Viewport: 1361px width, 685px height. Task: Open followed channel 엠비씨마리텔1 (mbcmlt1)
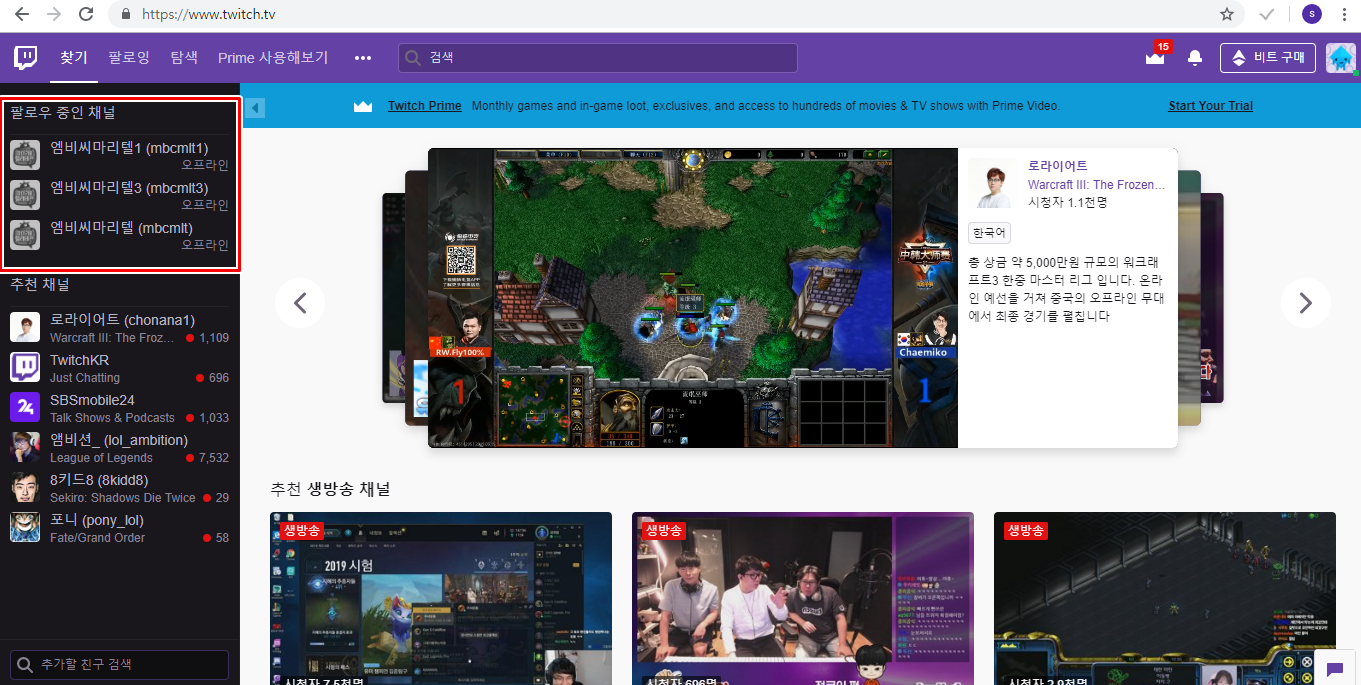[x=120, y=155]
